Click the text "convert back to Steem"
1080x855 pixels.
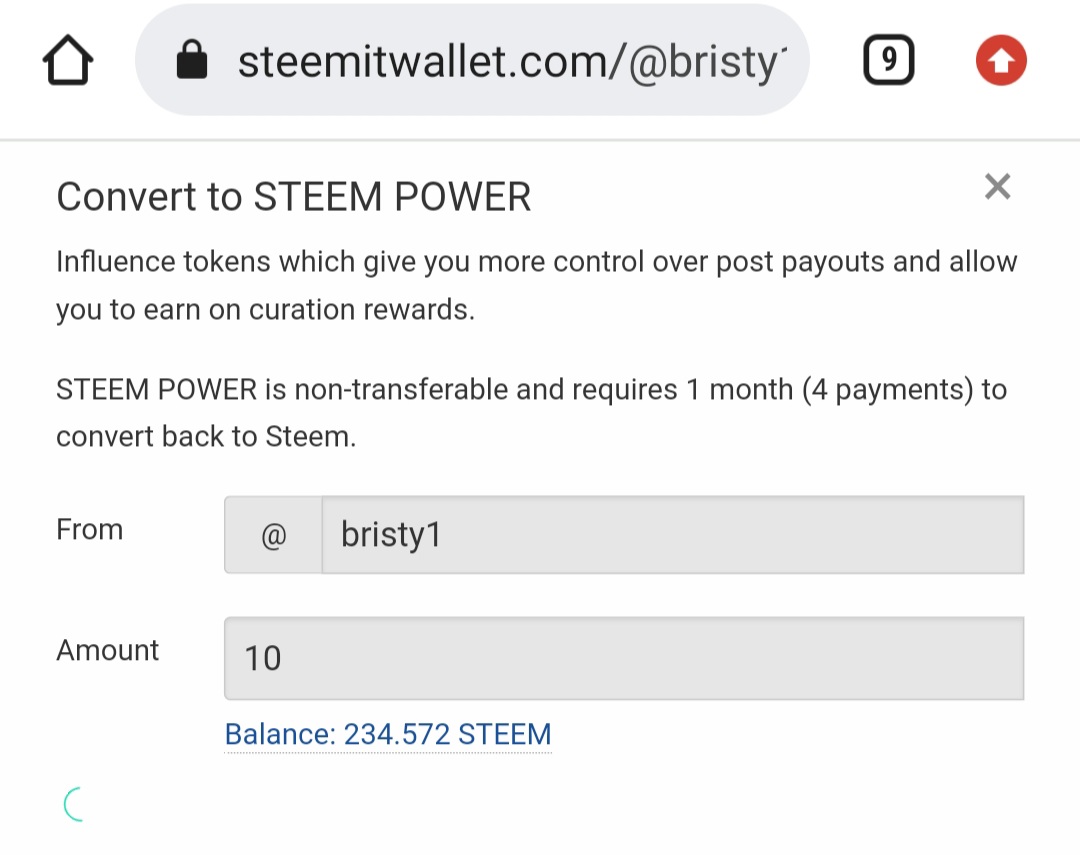[x=203, y=437]
